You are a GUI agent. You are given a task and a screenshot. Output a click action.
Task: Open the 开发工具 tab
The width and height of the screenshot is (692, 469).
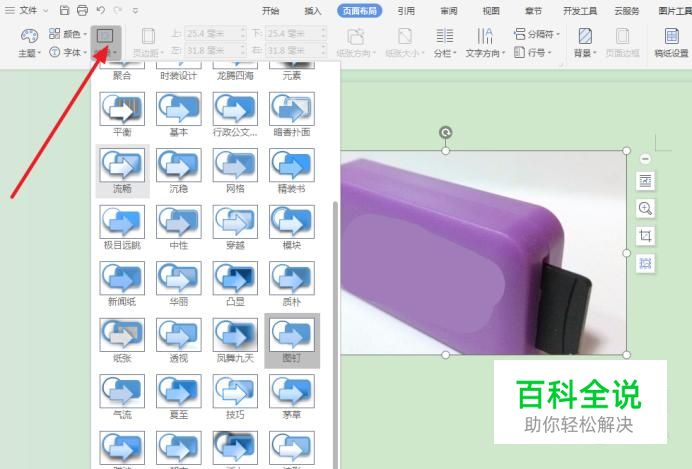[x=580, y=11]
